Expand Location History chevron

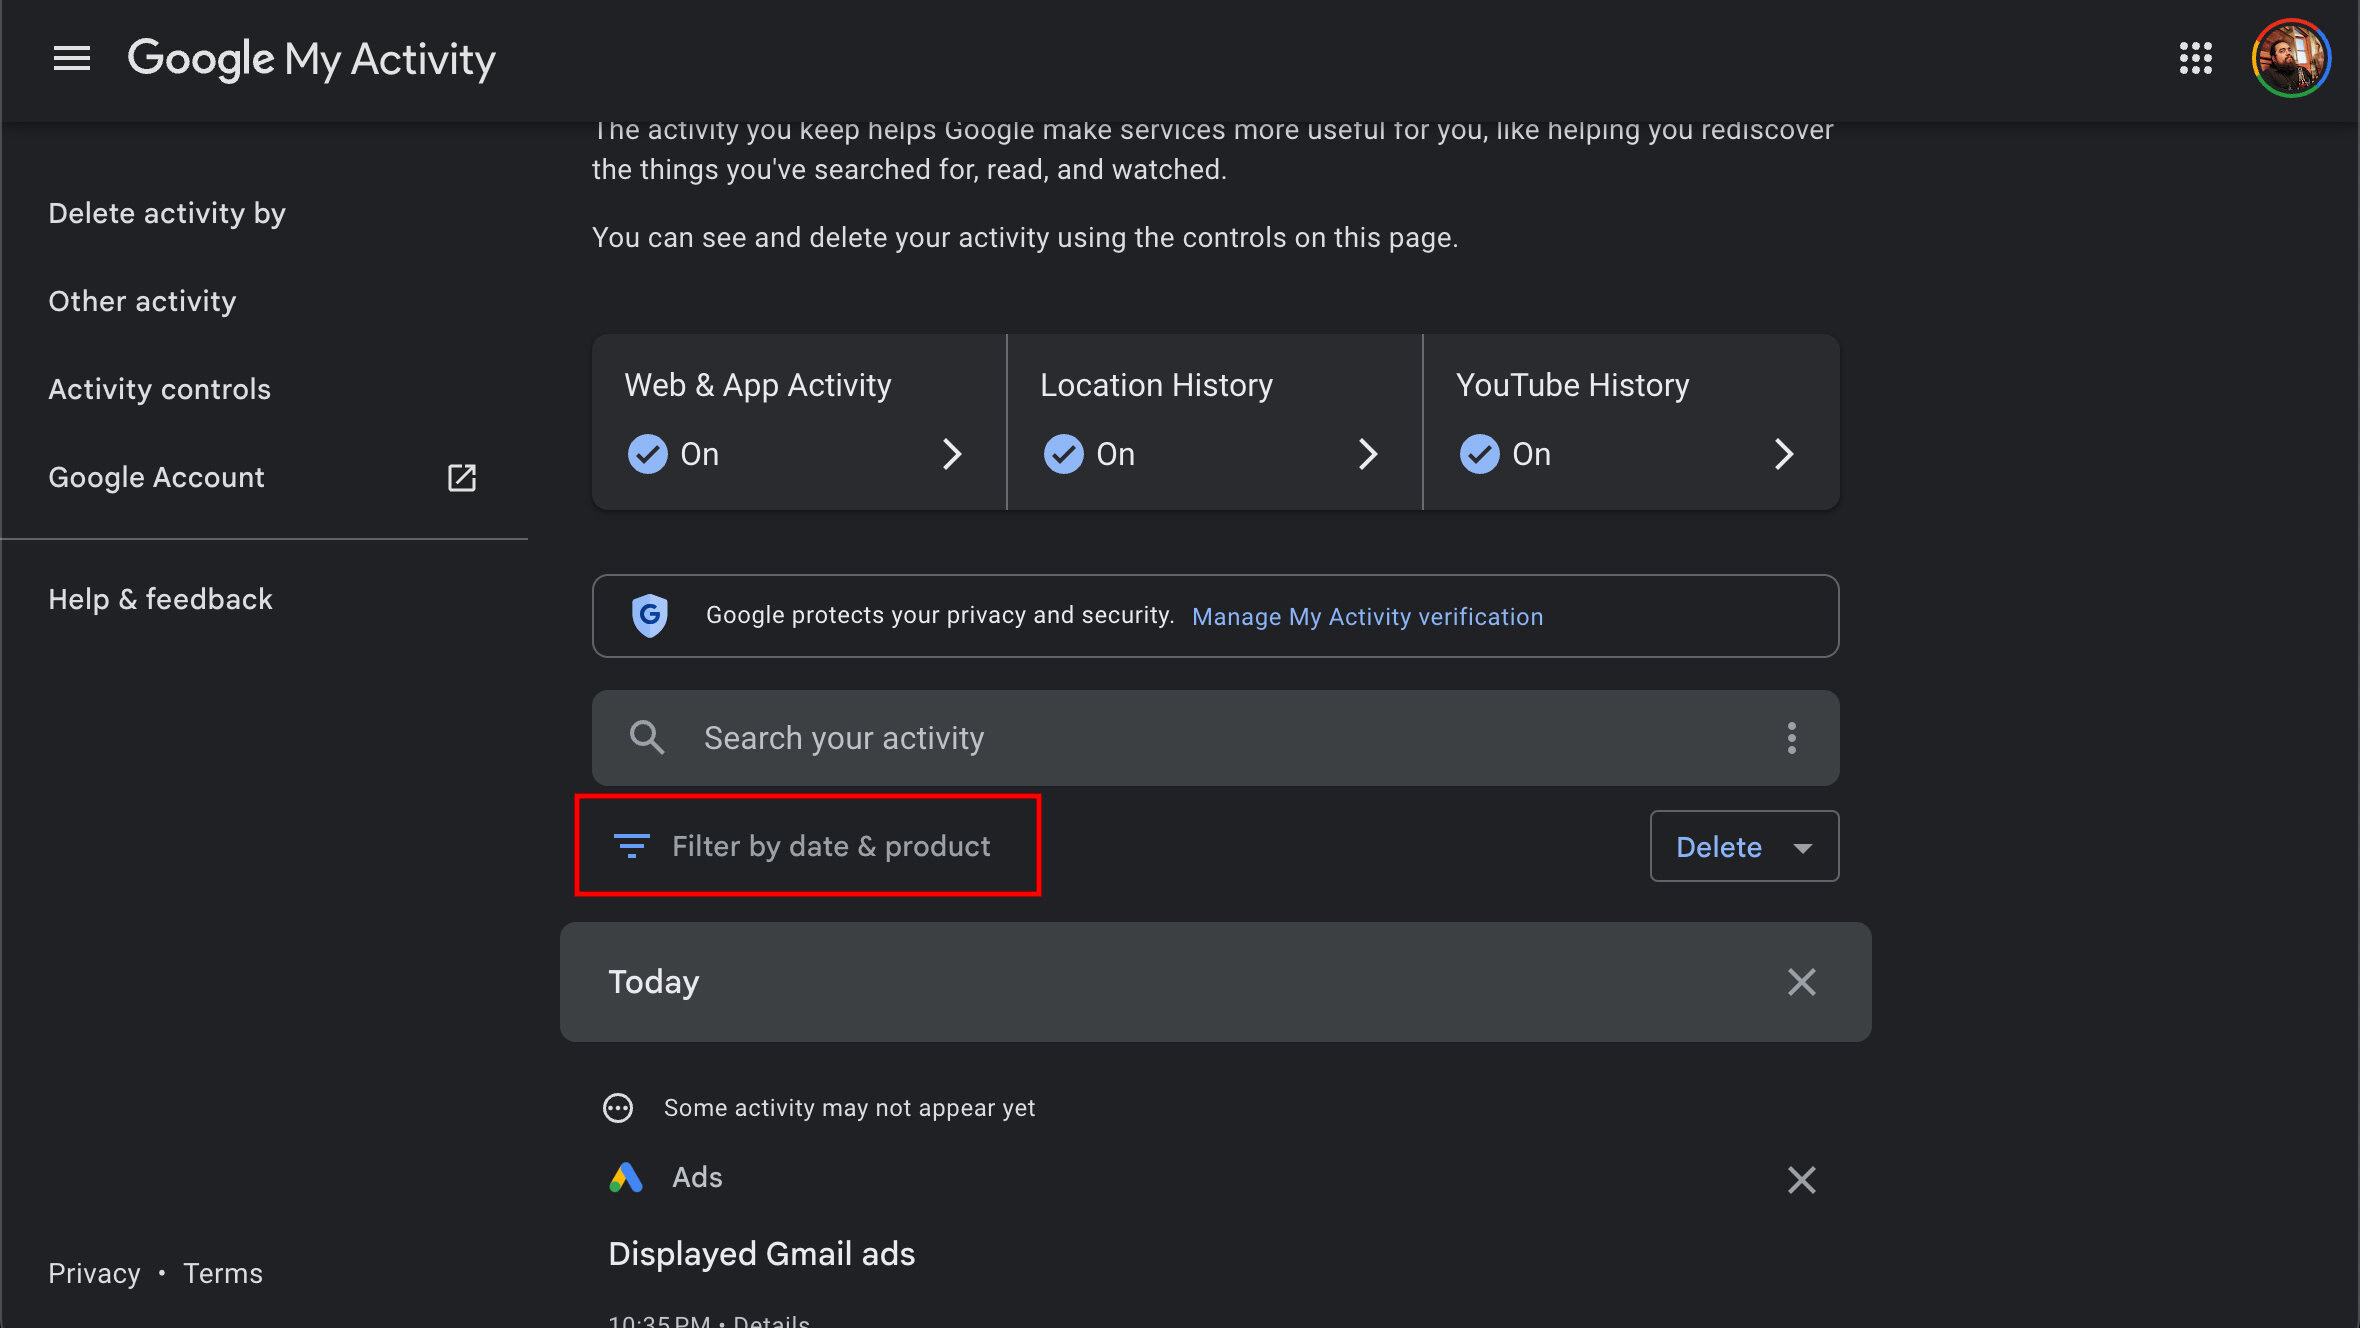[x=1366, y=454]
